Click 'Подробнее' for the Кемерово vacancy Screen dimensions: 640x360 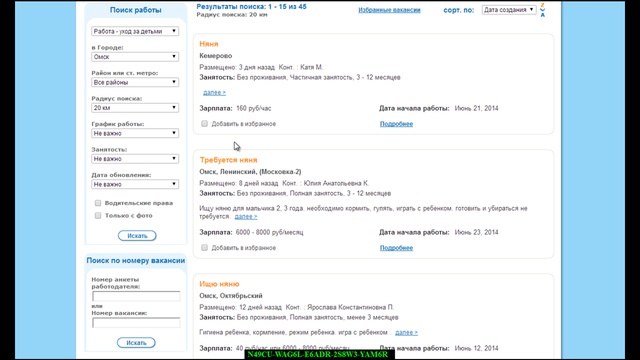(396, 124)
